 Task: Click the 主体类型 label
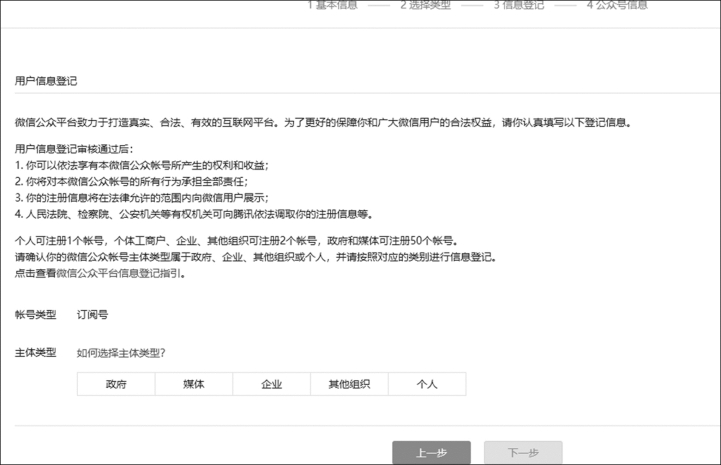pyautogui.click(x=35, y=353)
